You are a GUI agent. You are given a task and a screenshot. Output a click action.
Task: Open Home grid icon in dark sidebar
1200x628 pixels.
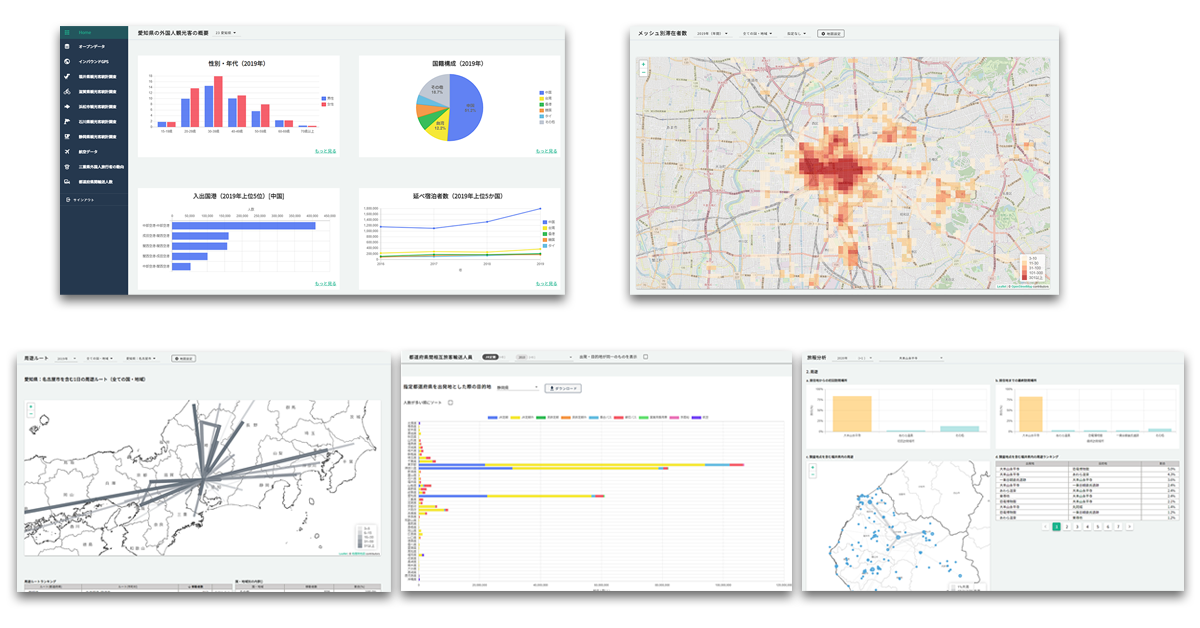tap(67, 33)
